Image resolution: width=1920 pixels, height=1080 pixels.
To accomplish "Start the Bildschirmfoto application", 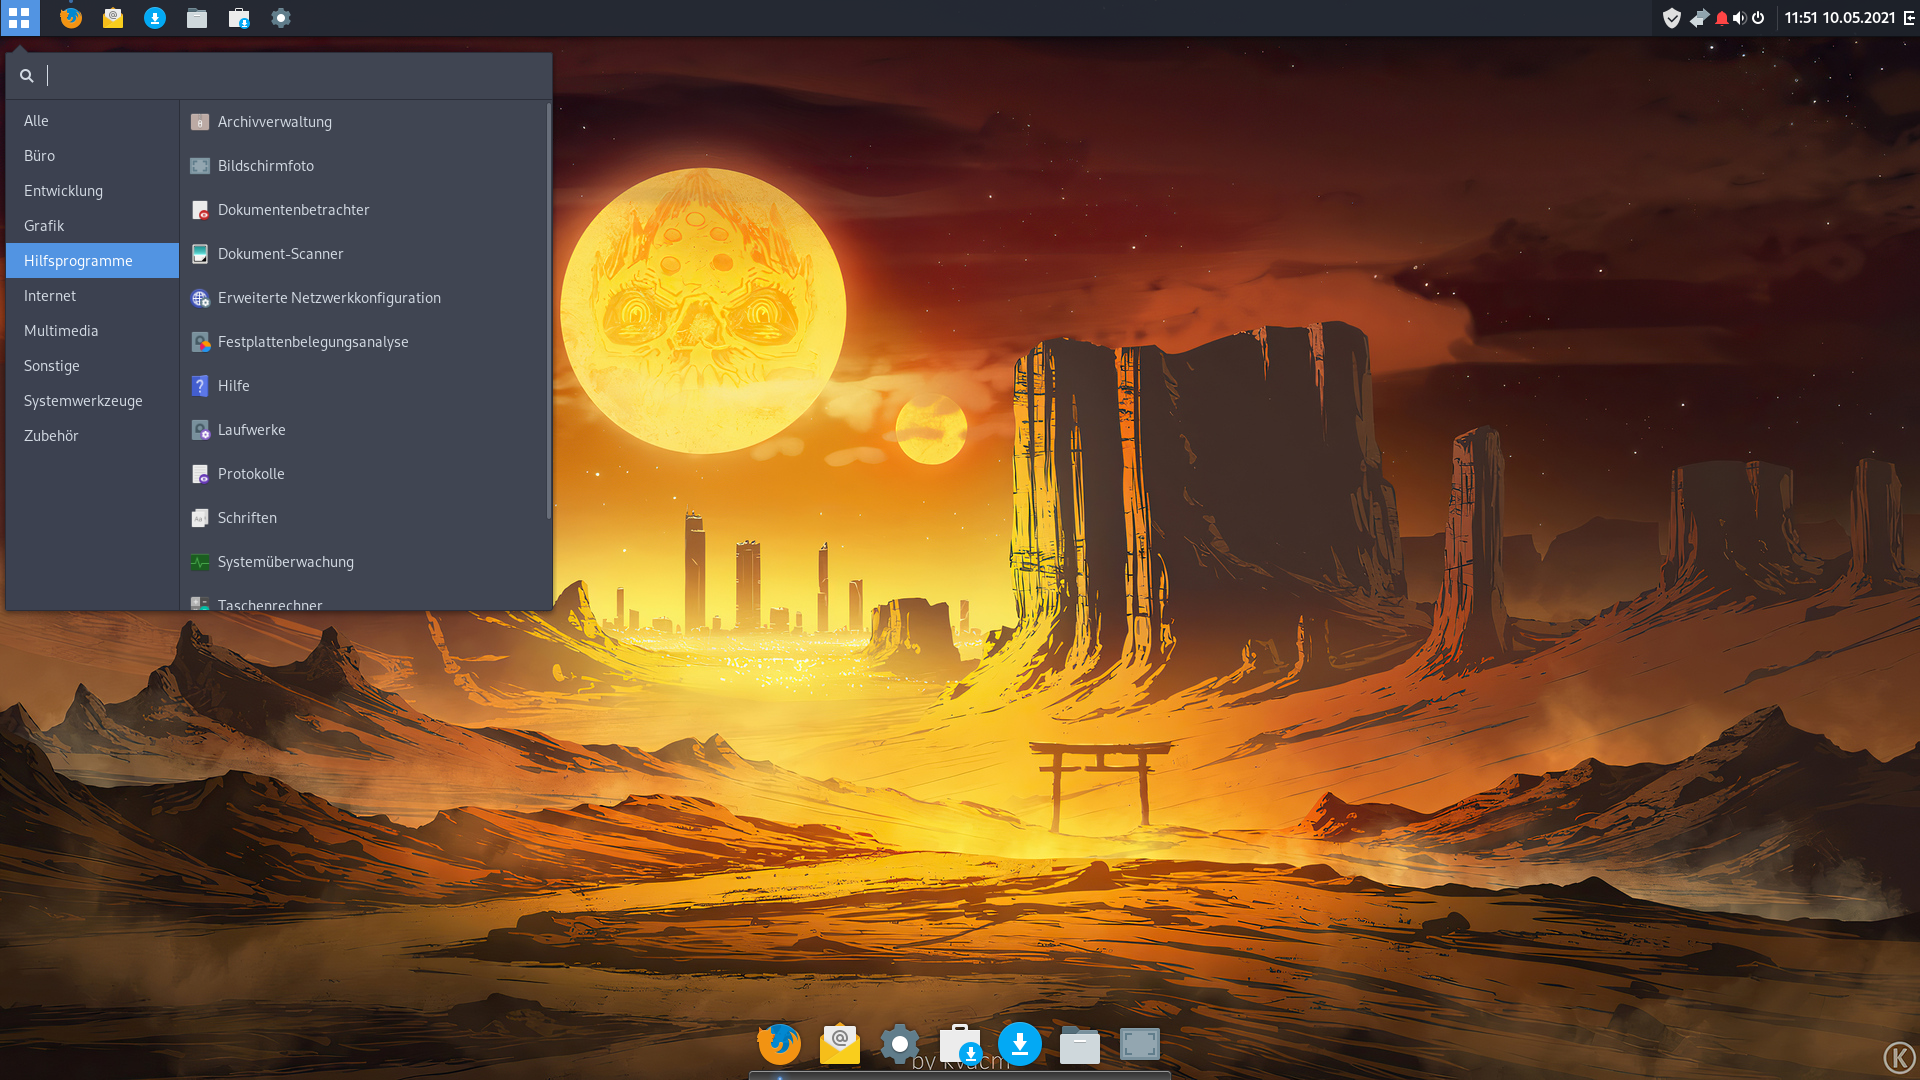I will [266, 166].
